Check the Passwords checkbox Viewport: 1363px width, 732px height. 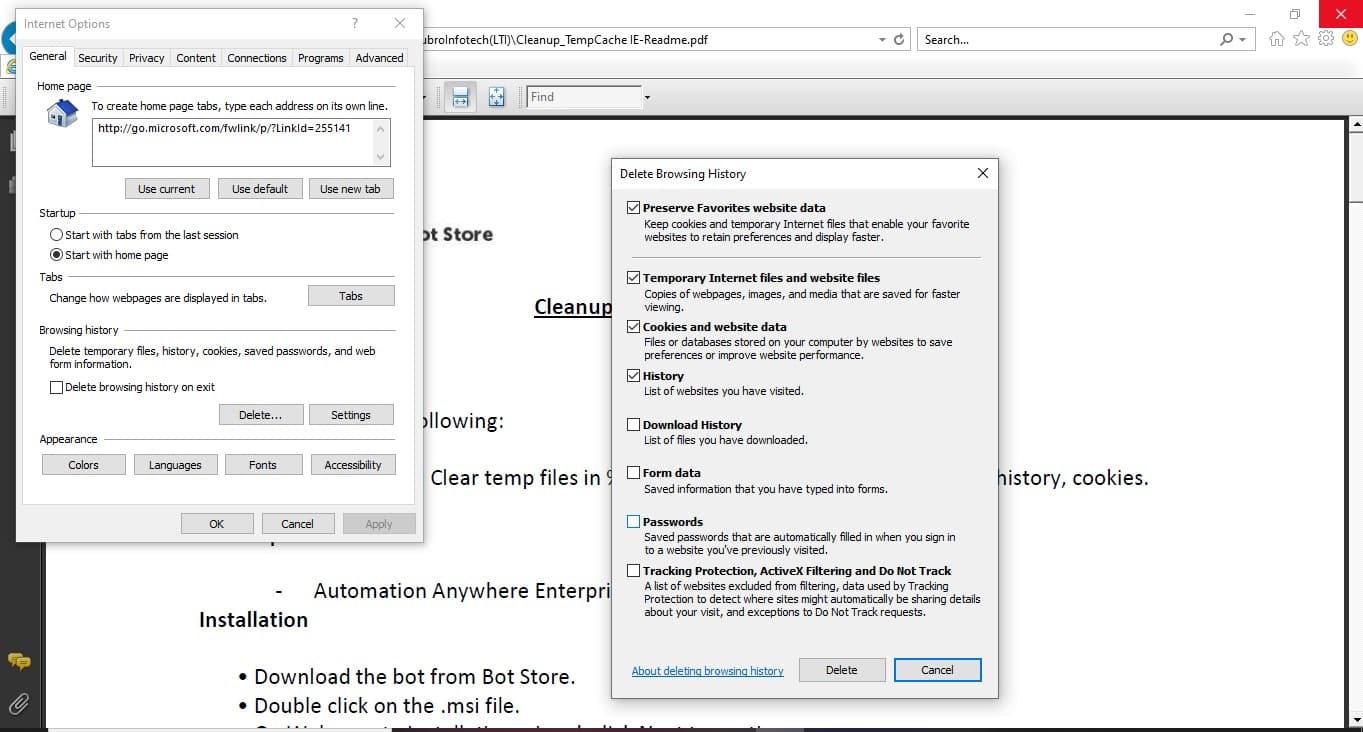[x=633, y=522]
